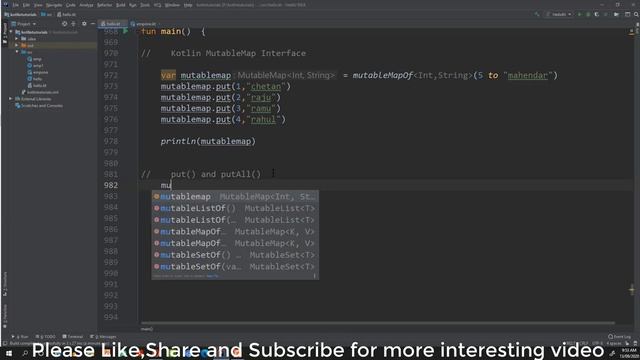Click the build hammer icon in top toolbar
The width and height of the screenshot is (640, 360).
pos(537,14)
